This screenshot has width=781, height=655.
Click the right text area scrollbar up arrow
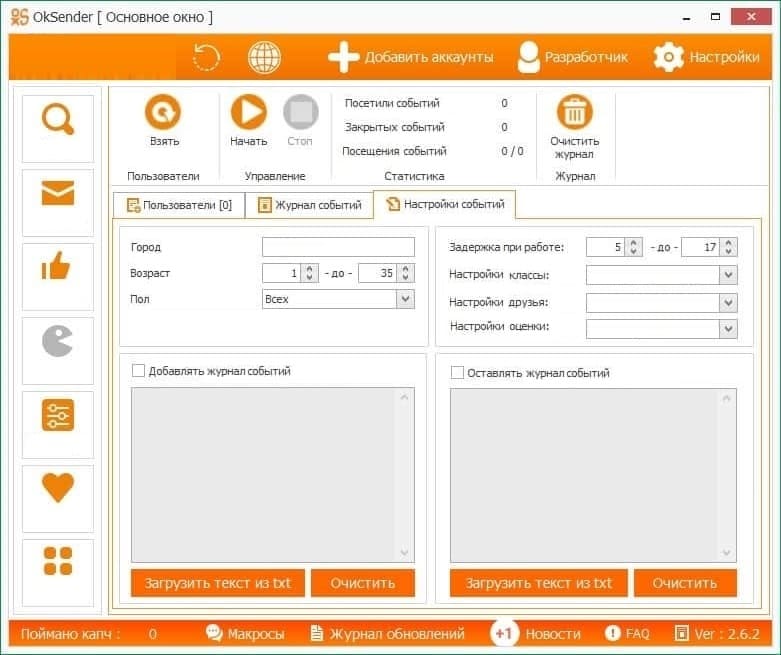(x=726, y=398)
